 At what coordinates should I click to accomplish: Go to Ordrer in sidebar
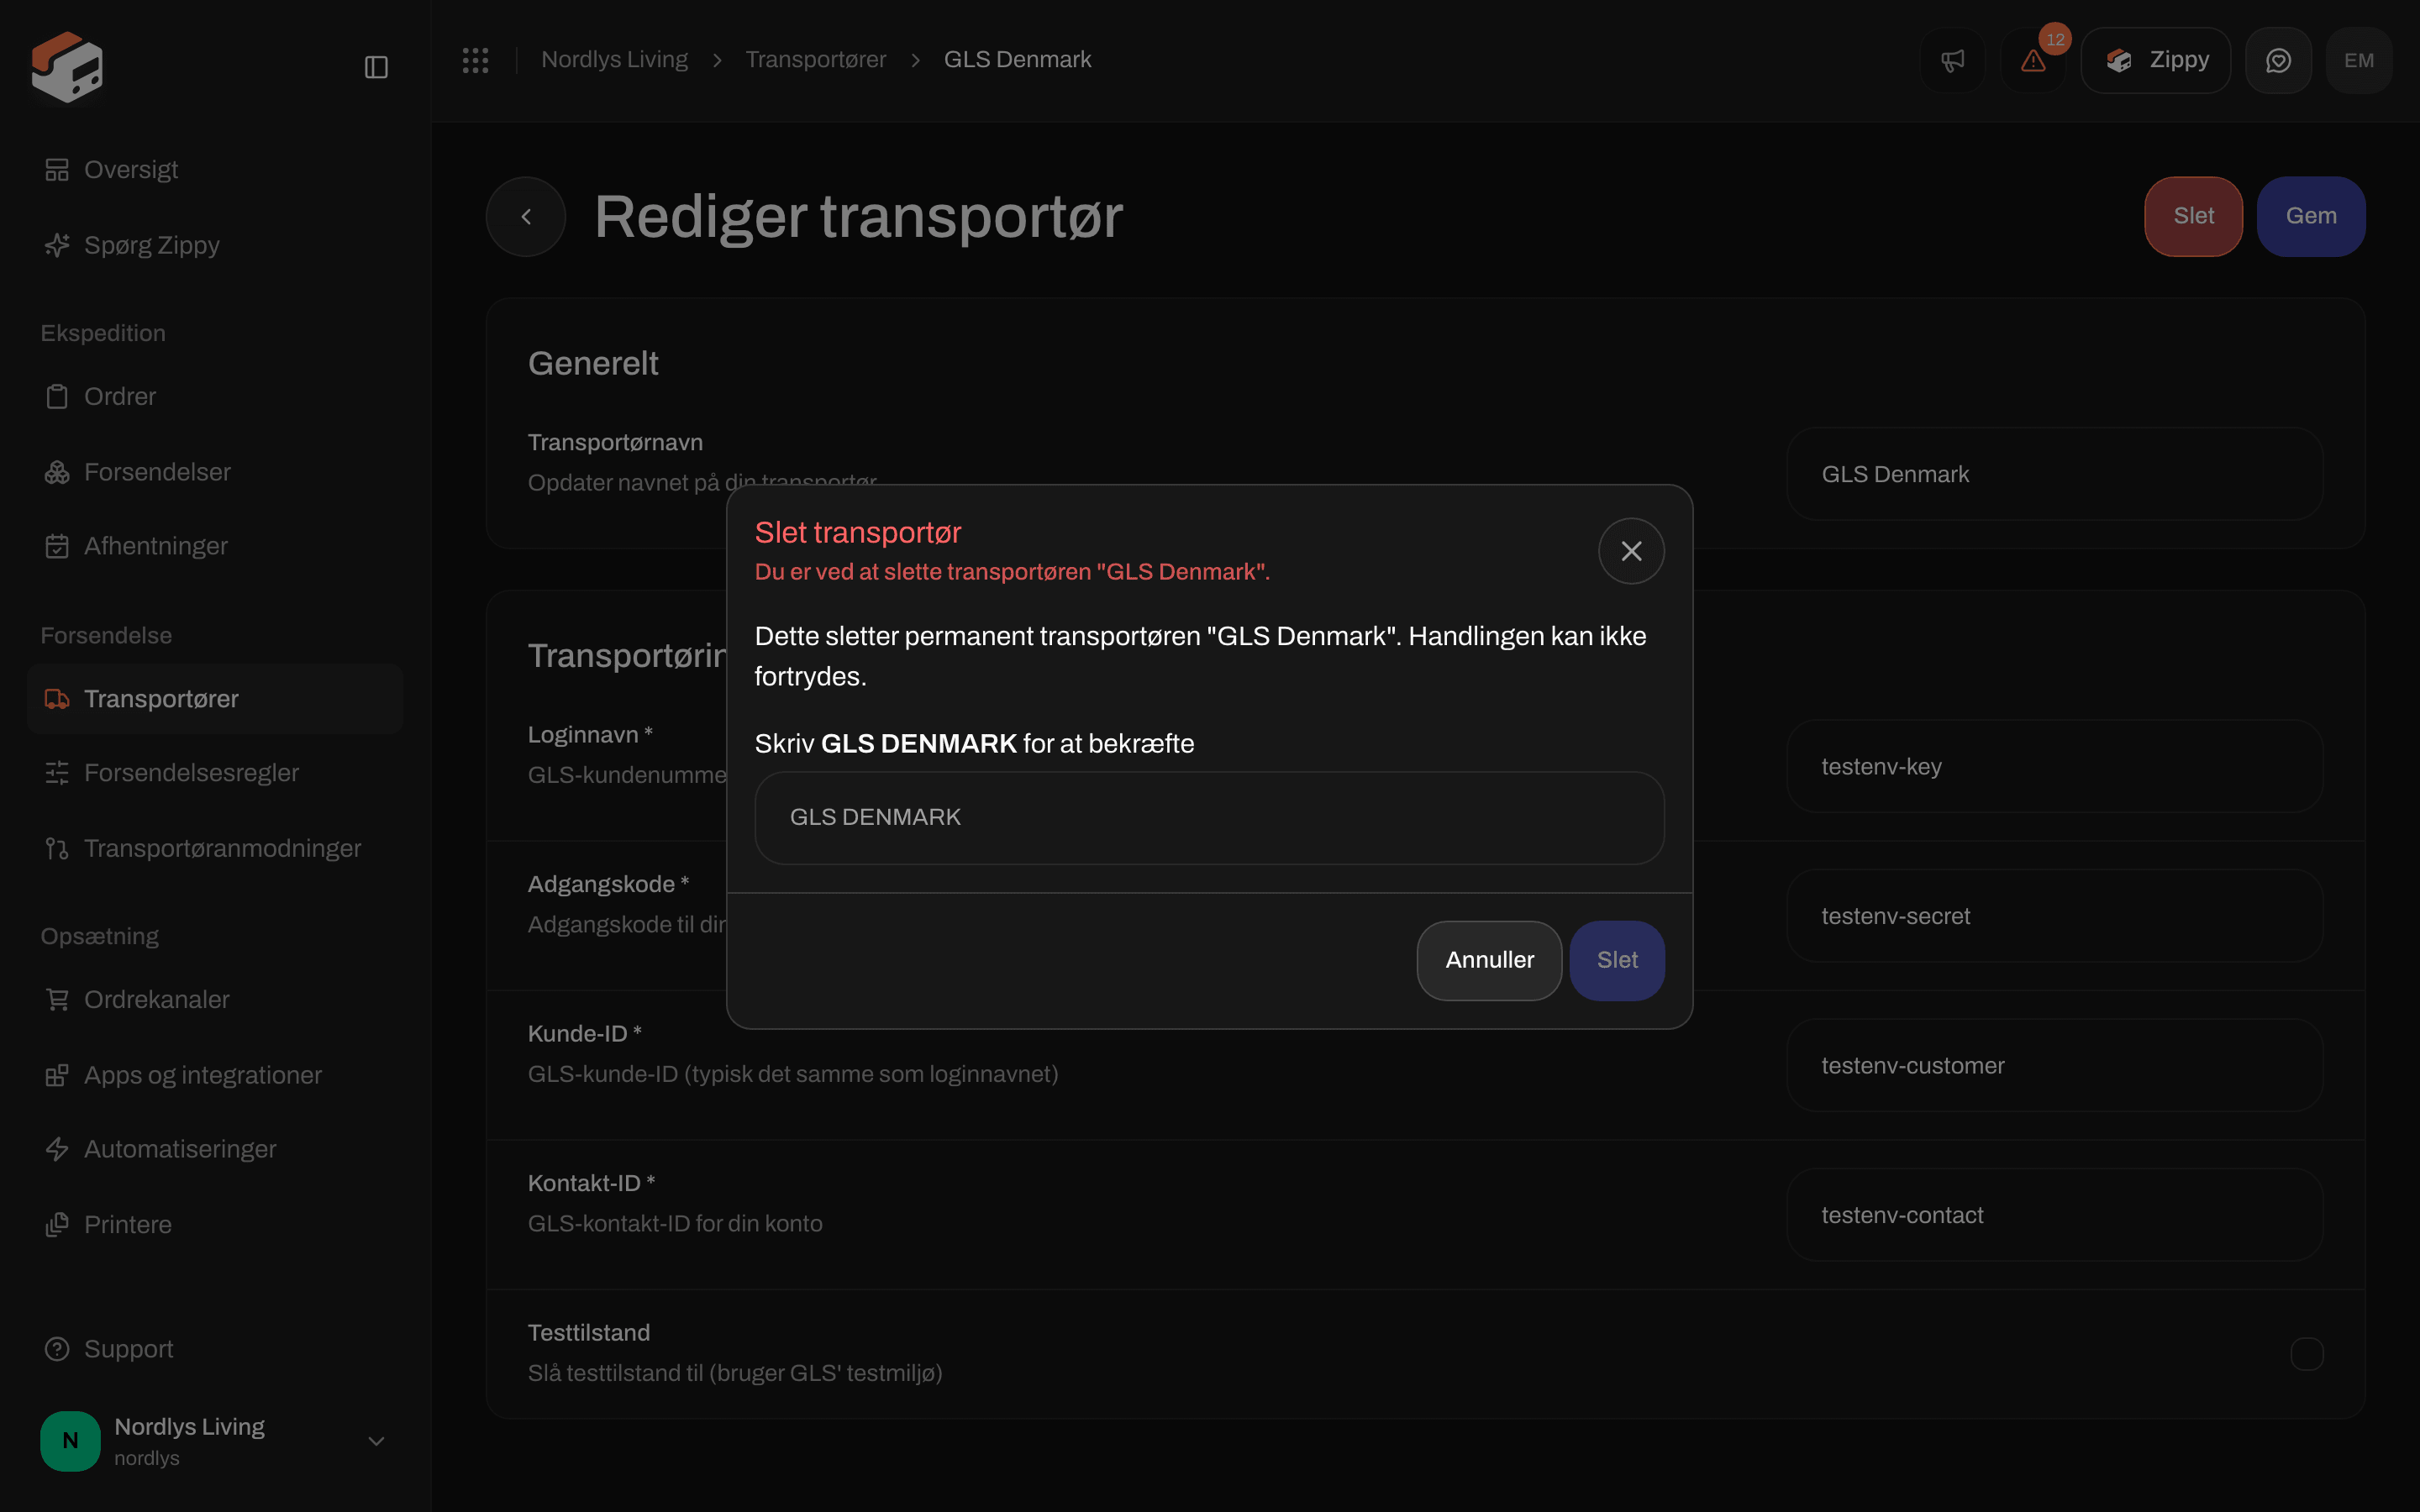point(215,396)
